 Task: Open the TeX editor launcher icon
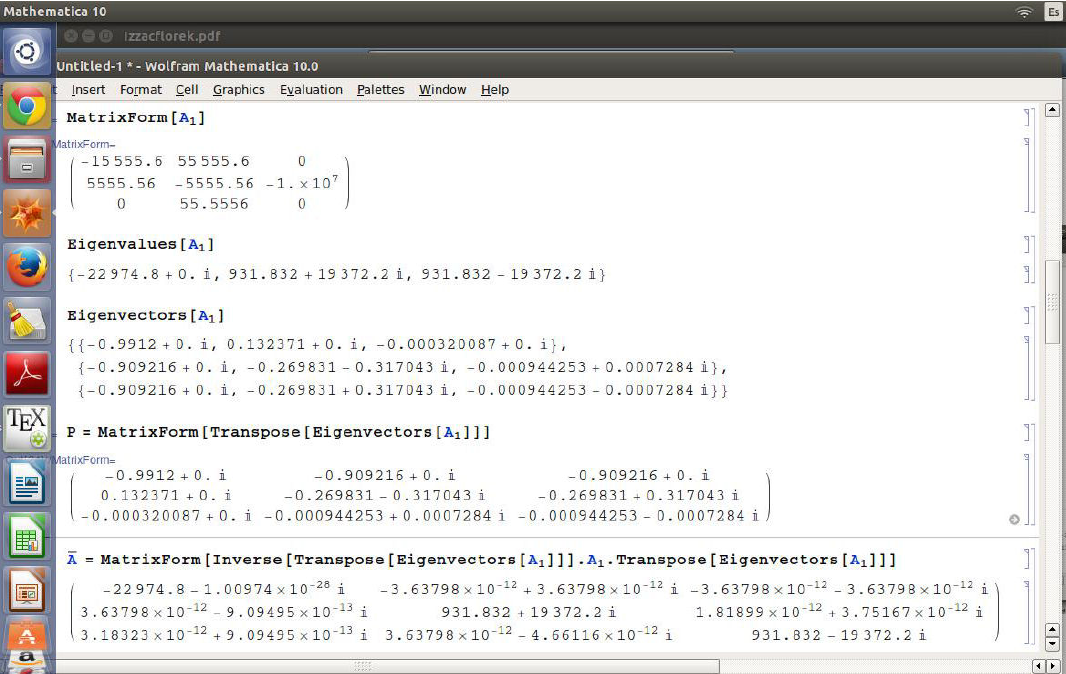pyautogui.click(x=27, y=428)
